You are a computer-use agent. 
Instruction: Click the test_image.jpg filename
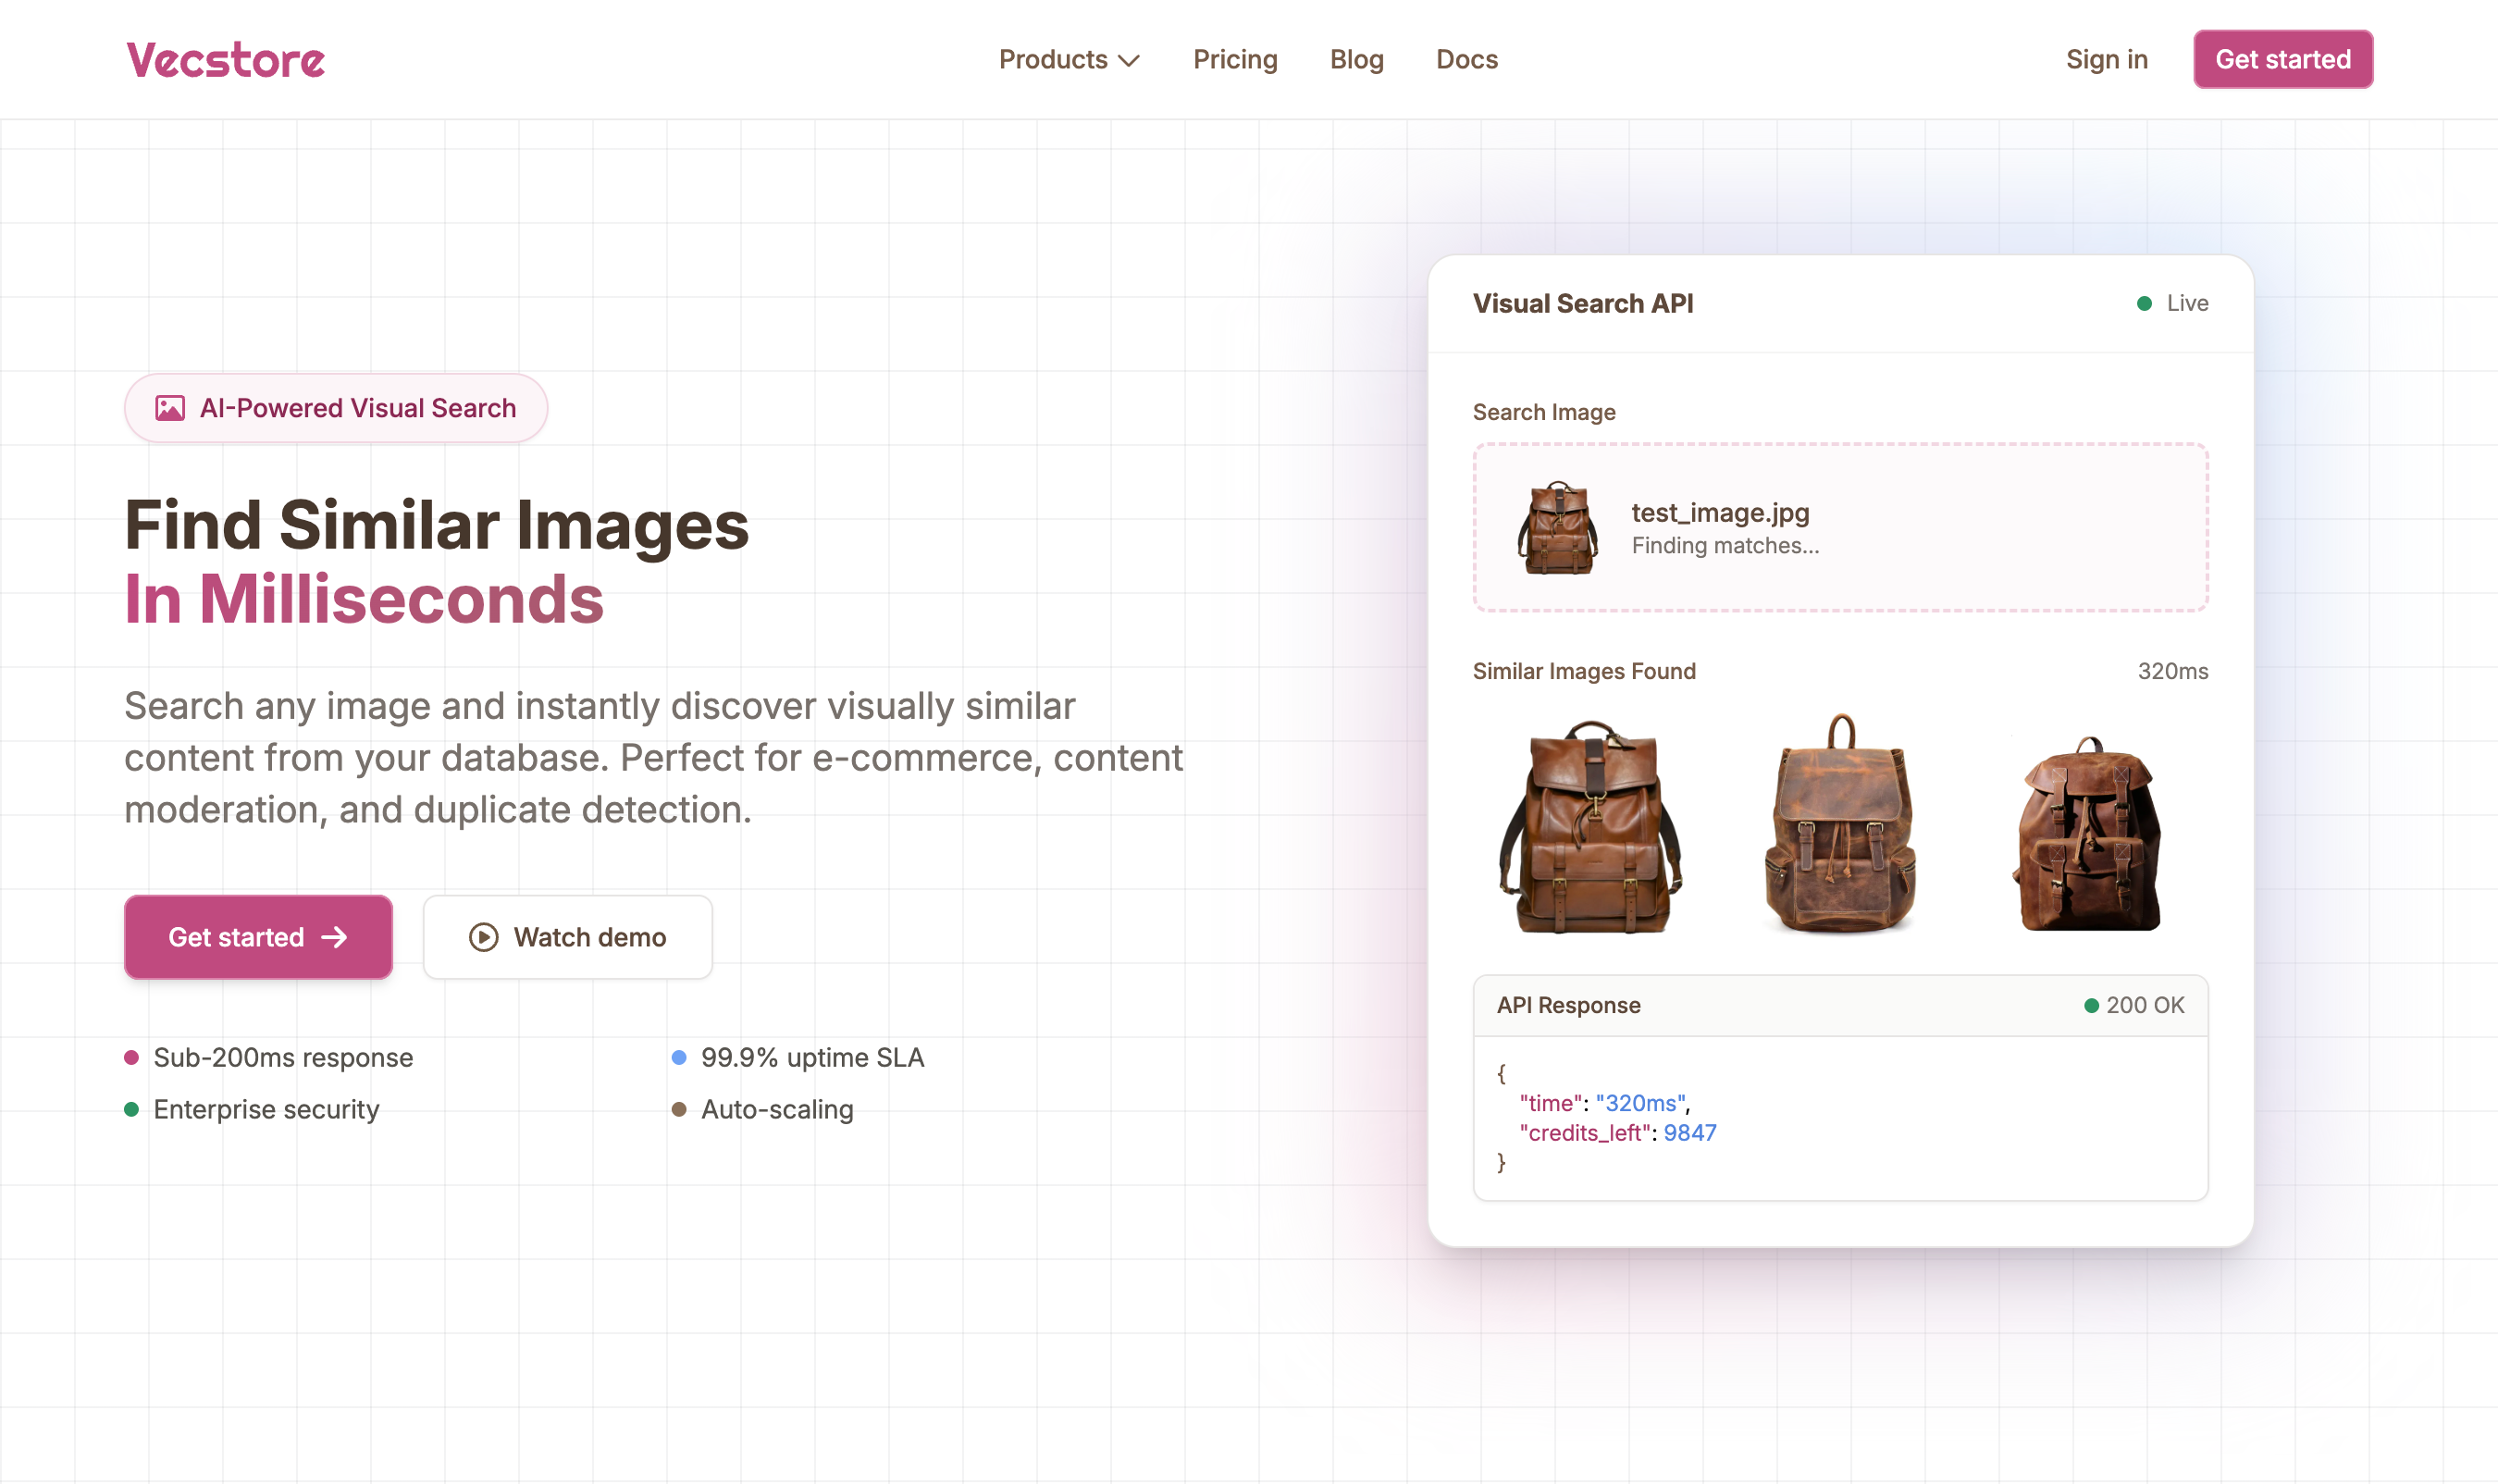pyautogui.click(x=1720, y=512)
